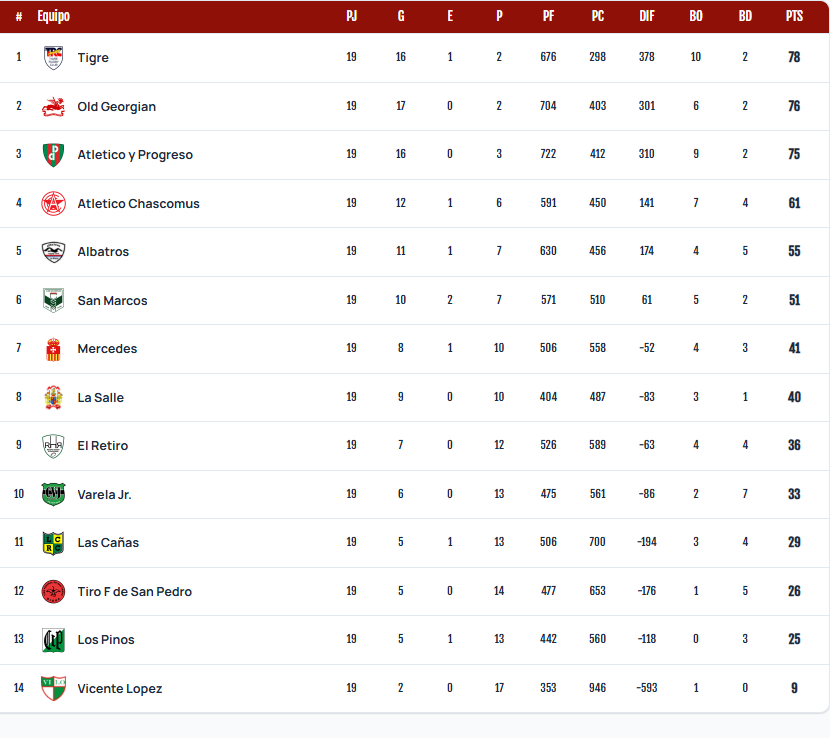This screenshot has width=830, height=738.
Task: Sort by the DIF column header
Action: coord(647,16)
